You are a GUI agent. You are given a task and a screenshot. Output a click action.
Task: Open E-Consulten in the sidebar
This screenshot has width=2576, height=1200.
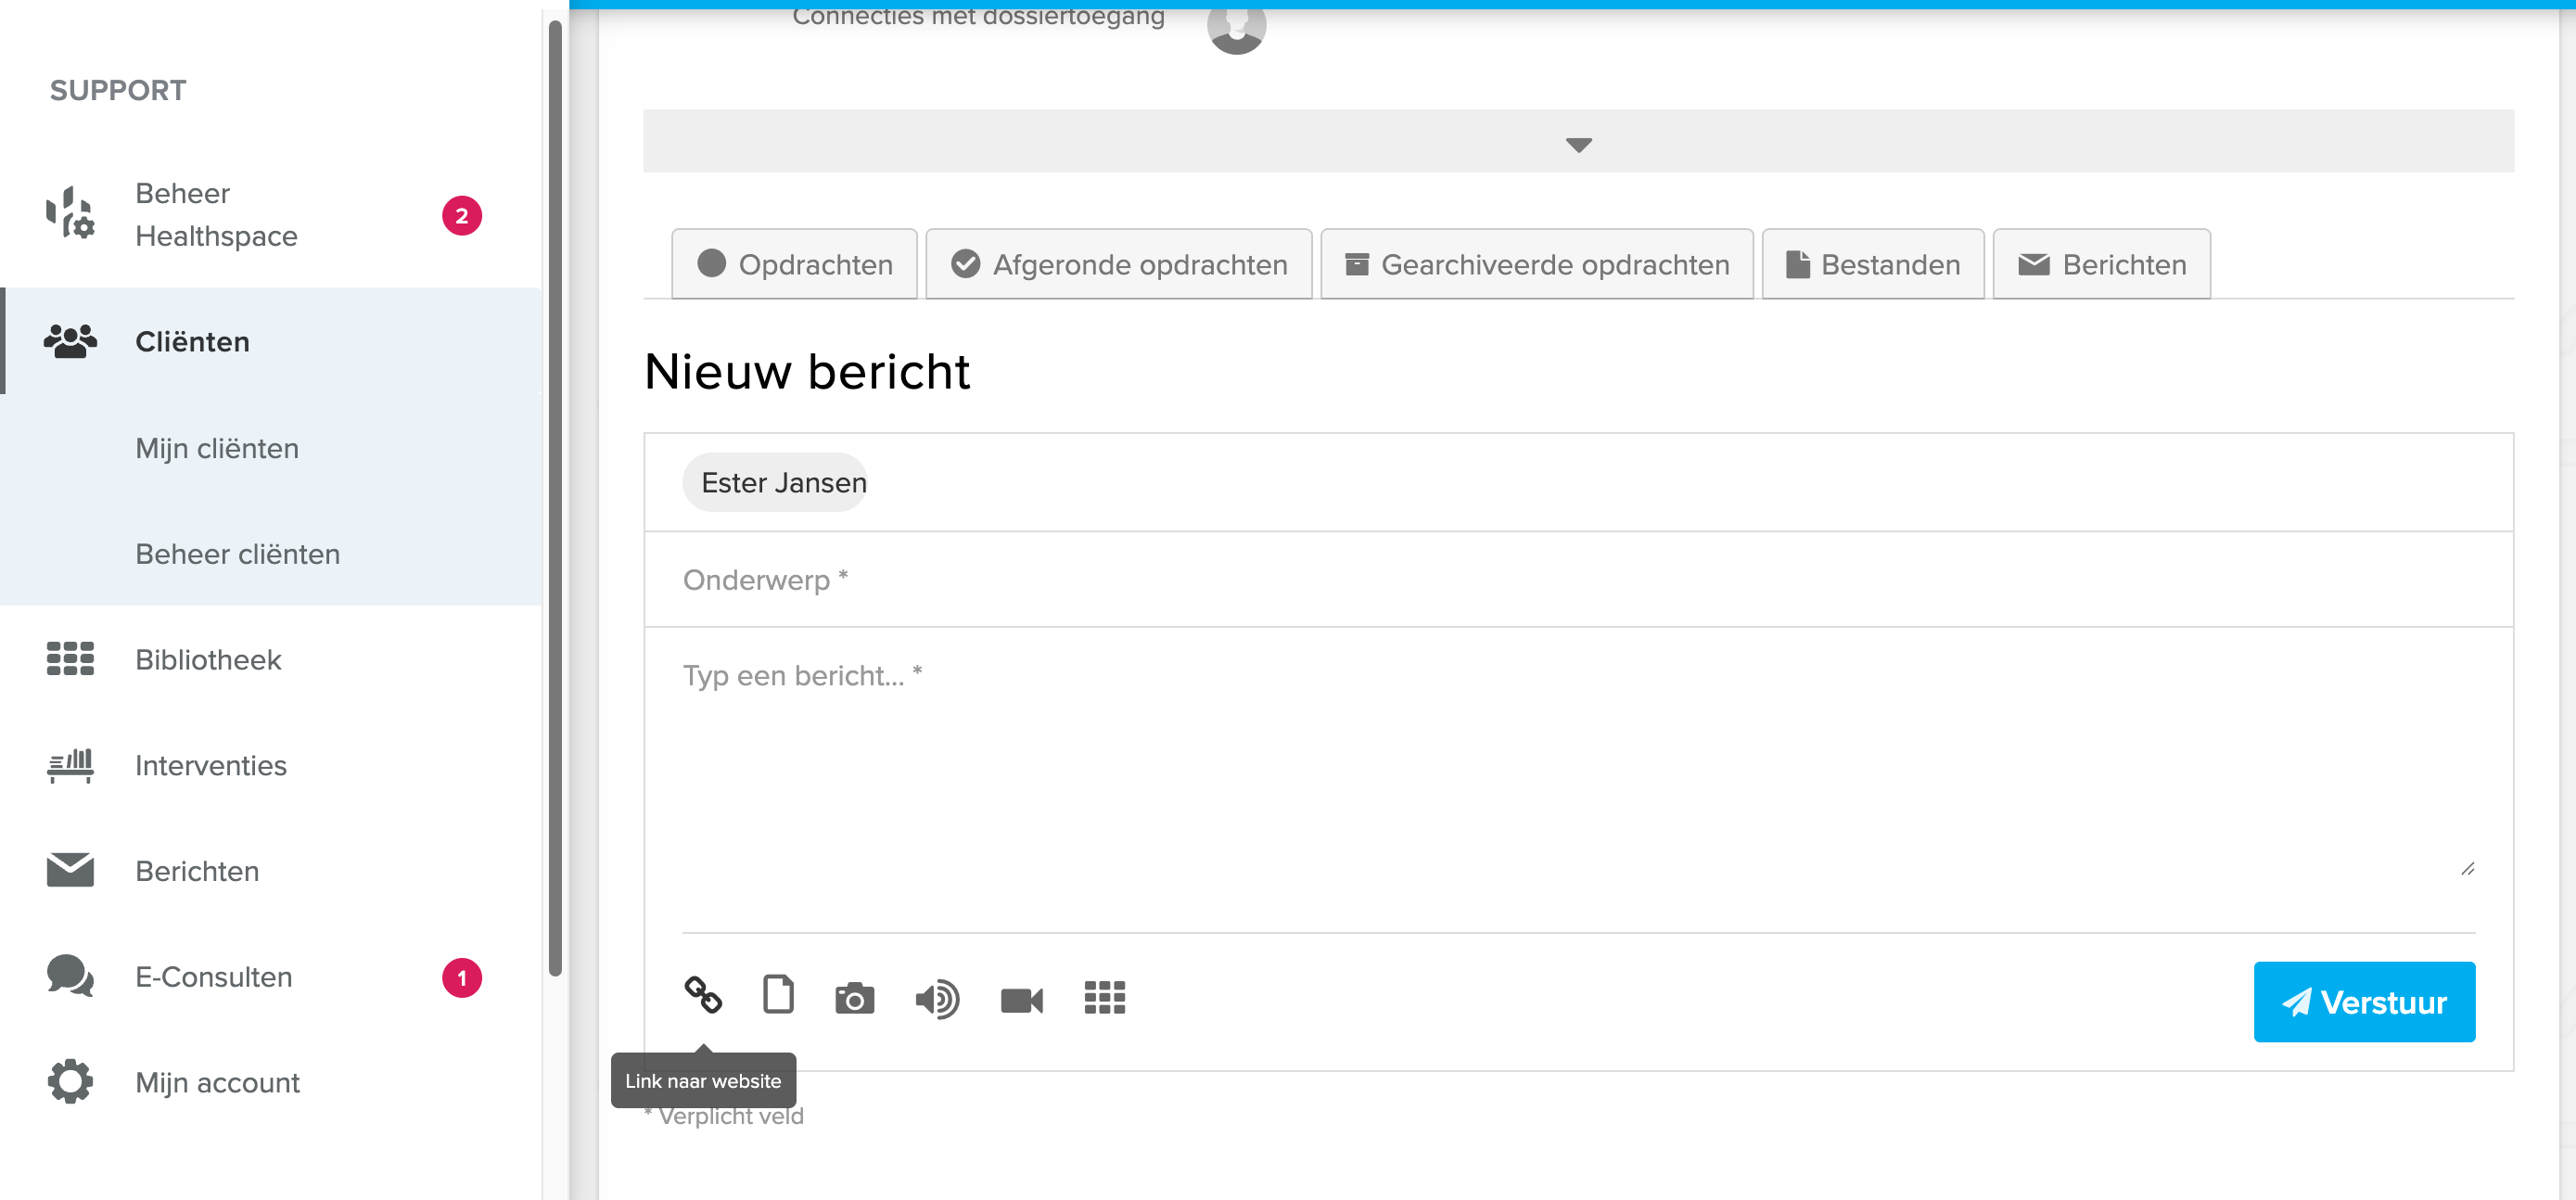pyautogui.click(x=271, y=977)
